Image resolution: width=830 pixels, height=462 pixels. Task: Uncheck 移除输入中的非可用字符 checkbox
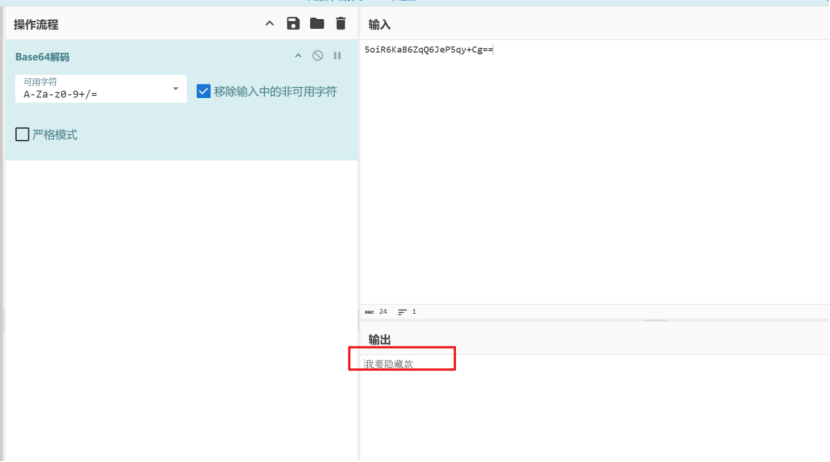coord(204,91)
